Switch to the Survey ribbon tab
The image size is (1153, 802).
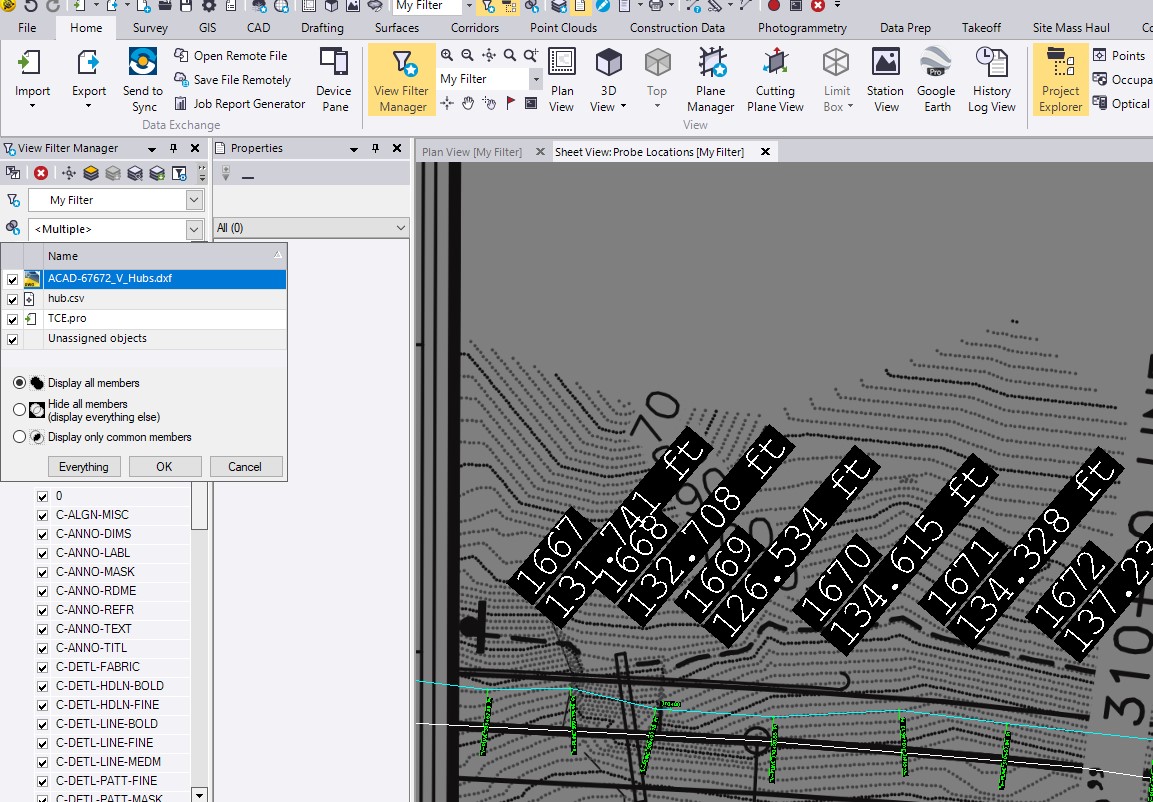point(149,28)
